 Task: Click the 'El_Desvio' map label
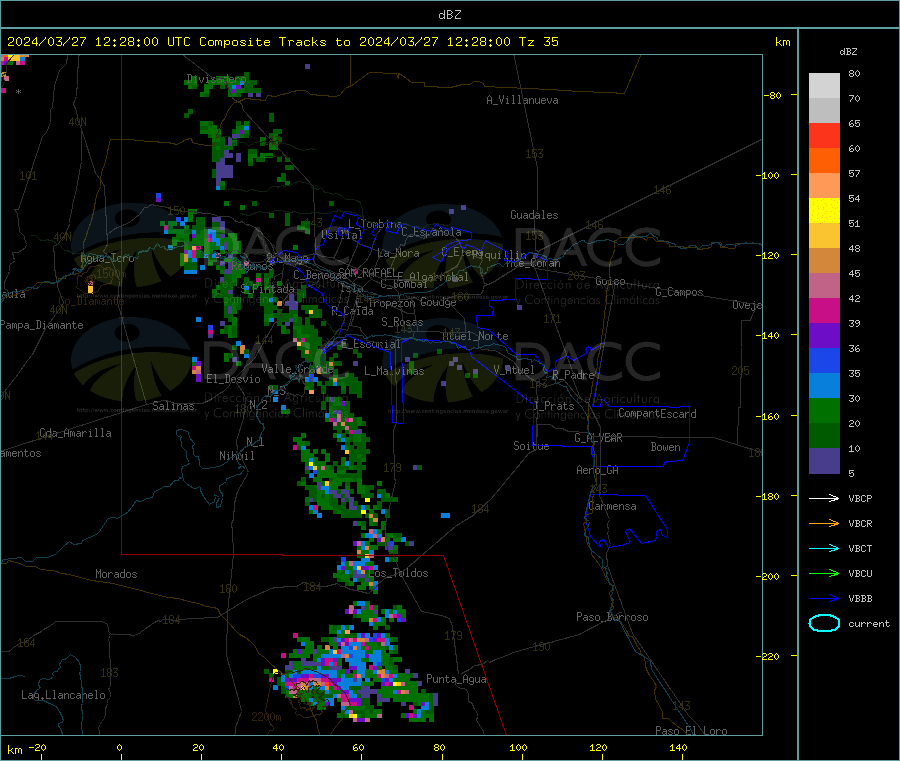coord(233,379)
